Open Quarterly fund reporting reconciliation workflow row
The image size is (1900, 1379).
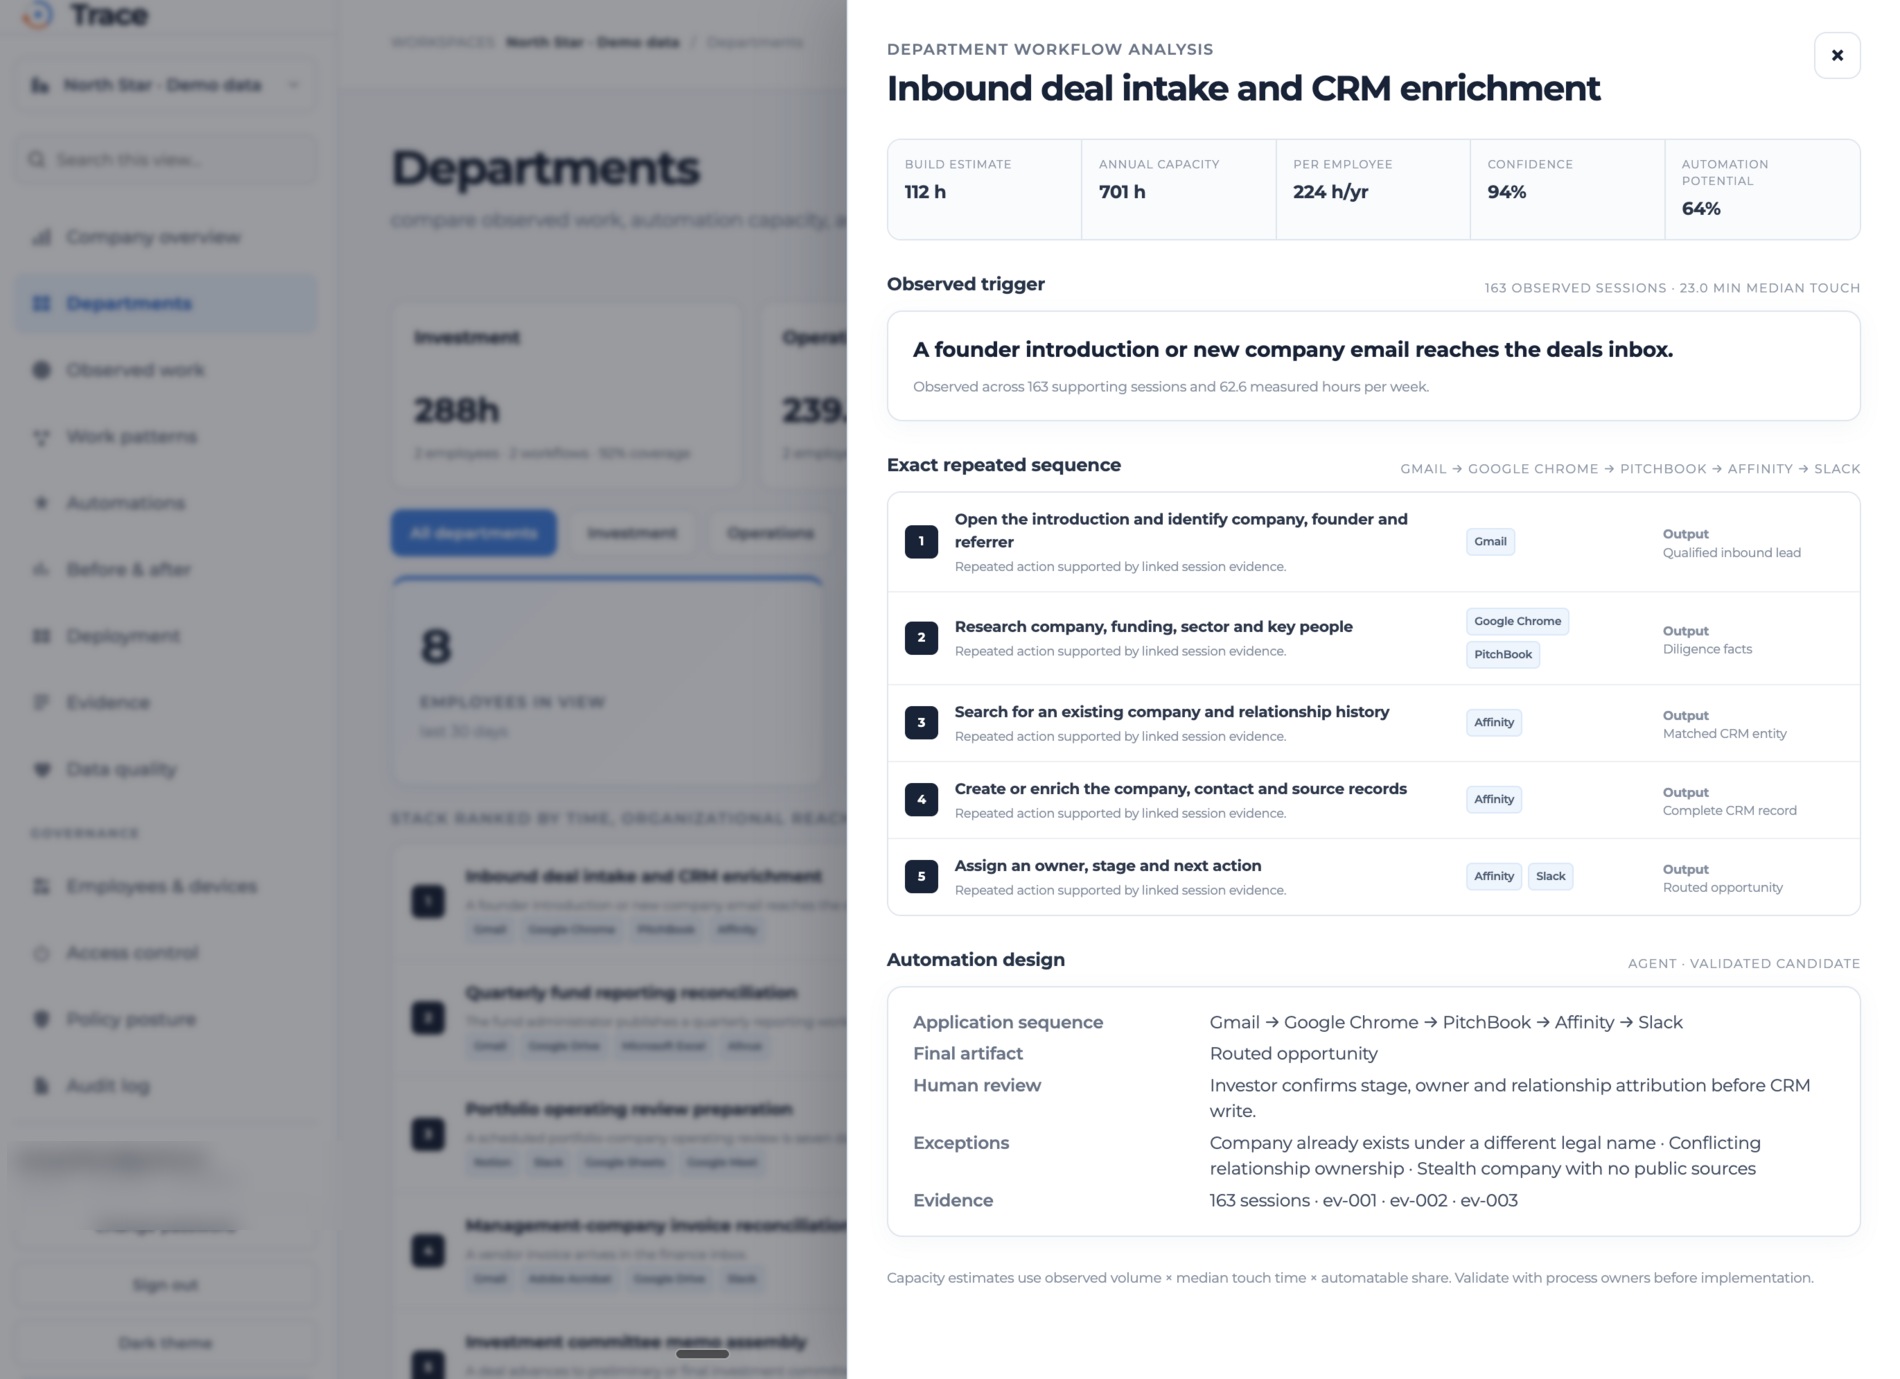tap(620, 1018)
